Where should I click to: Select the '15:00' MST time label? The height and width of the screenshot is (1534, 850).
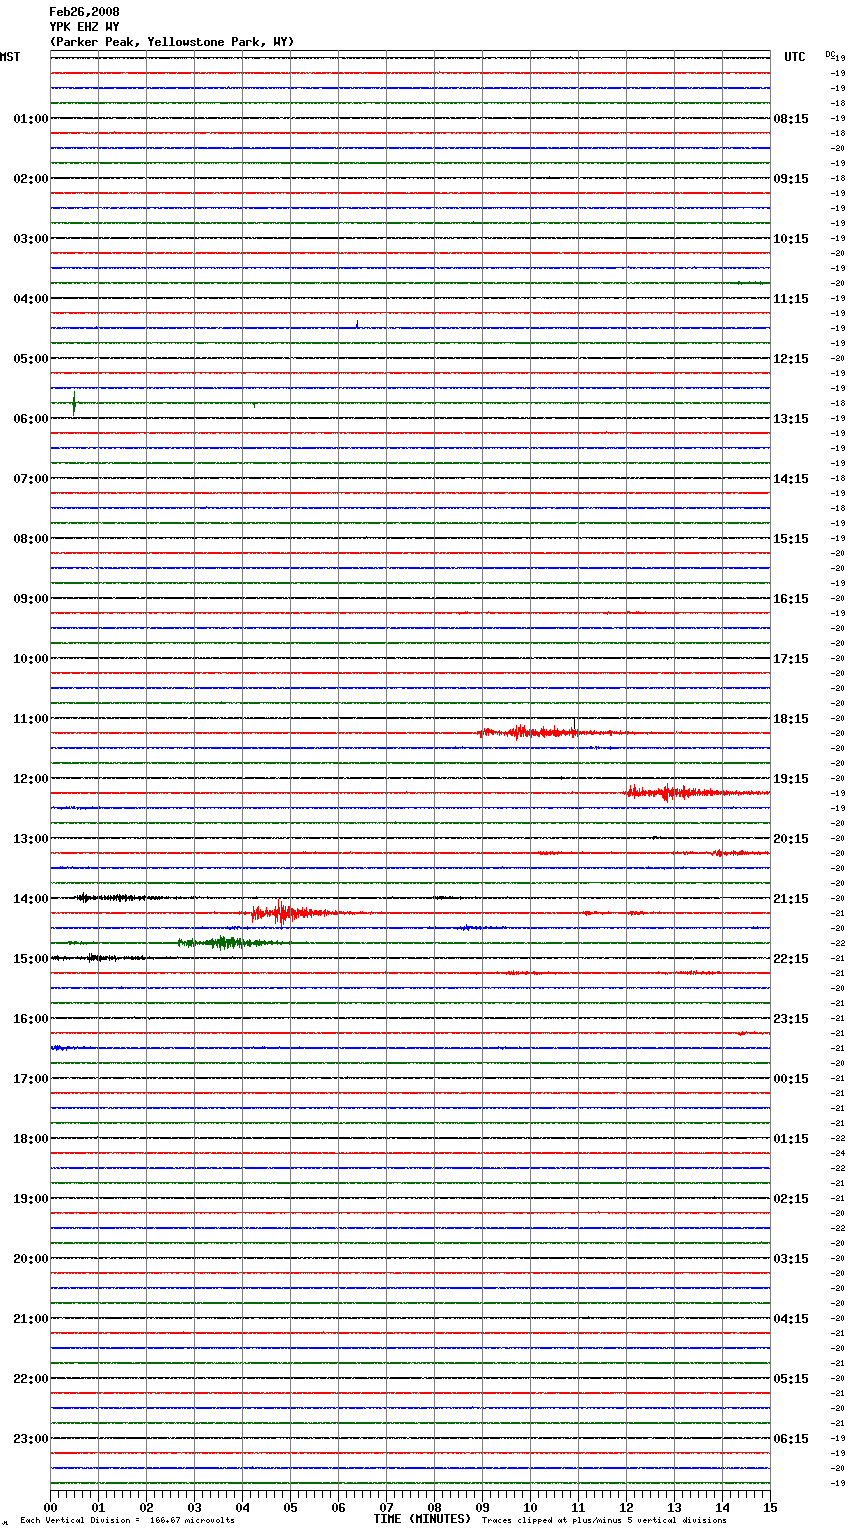tap(30, 959)
